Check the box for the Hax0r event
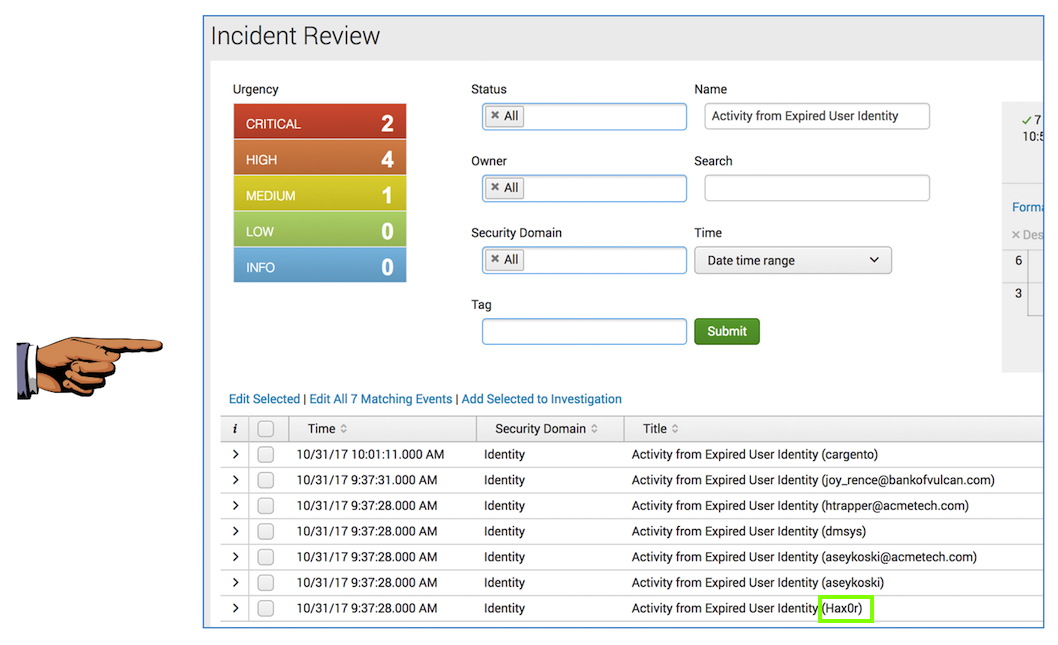This screenshot has height=645, width=1058. [265, 608]
